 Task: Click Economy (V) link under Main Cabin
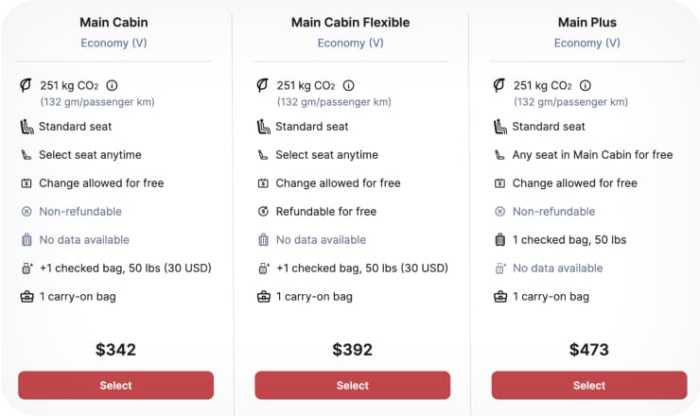click(x=115, y=43)
